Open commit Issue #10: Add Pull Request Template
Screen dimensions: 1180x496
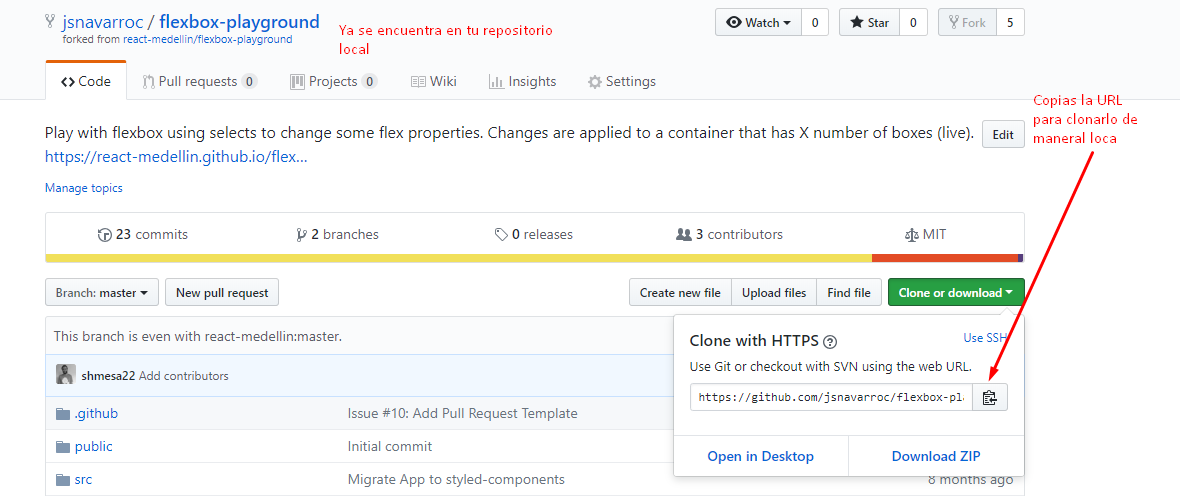click(463, 413)
